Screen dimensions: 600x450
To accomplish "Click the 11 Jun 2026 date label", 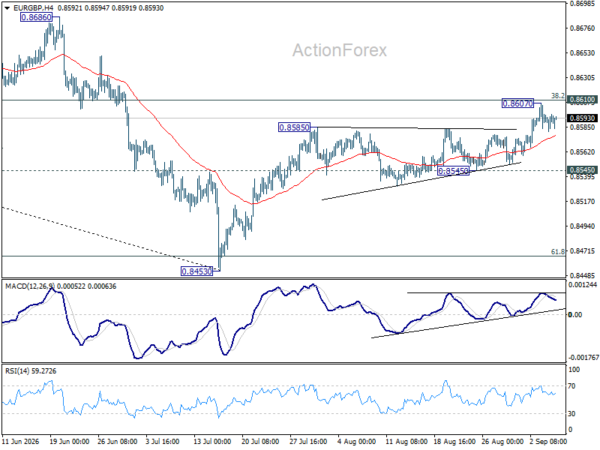I will [x=21, y=442].
